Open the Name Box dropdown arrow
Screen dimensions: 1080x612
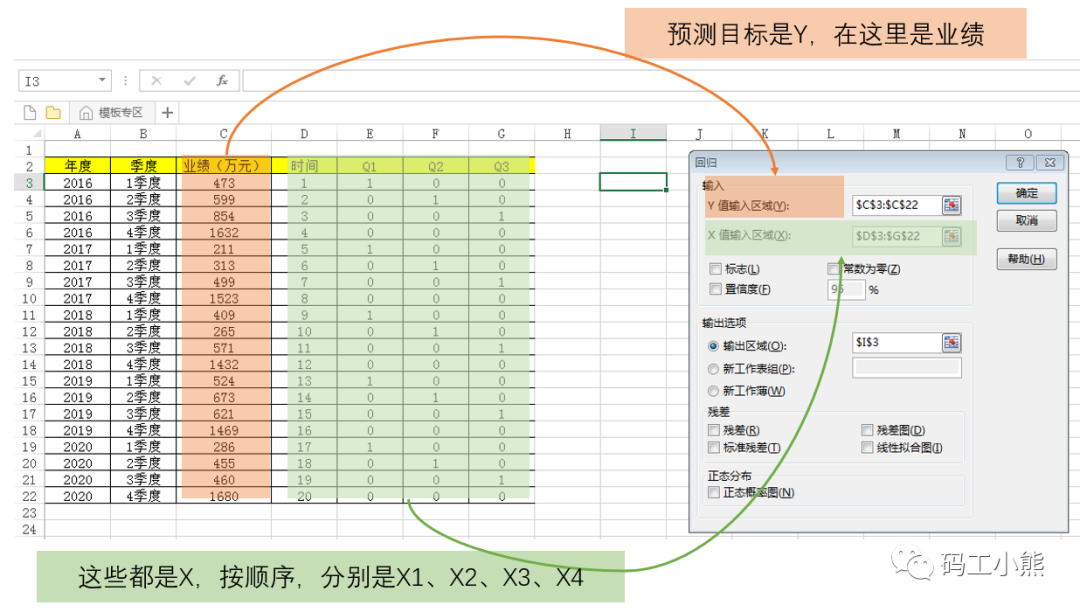point(102,80)
